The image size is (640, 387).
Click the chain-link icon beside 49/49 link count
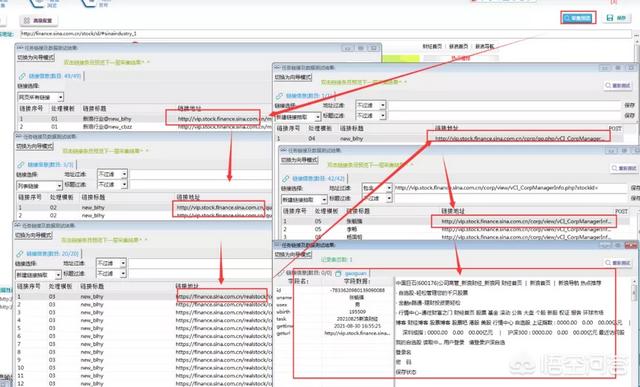[22, 76]
